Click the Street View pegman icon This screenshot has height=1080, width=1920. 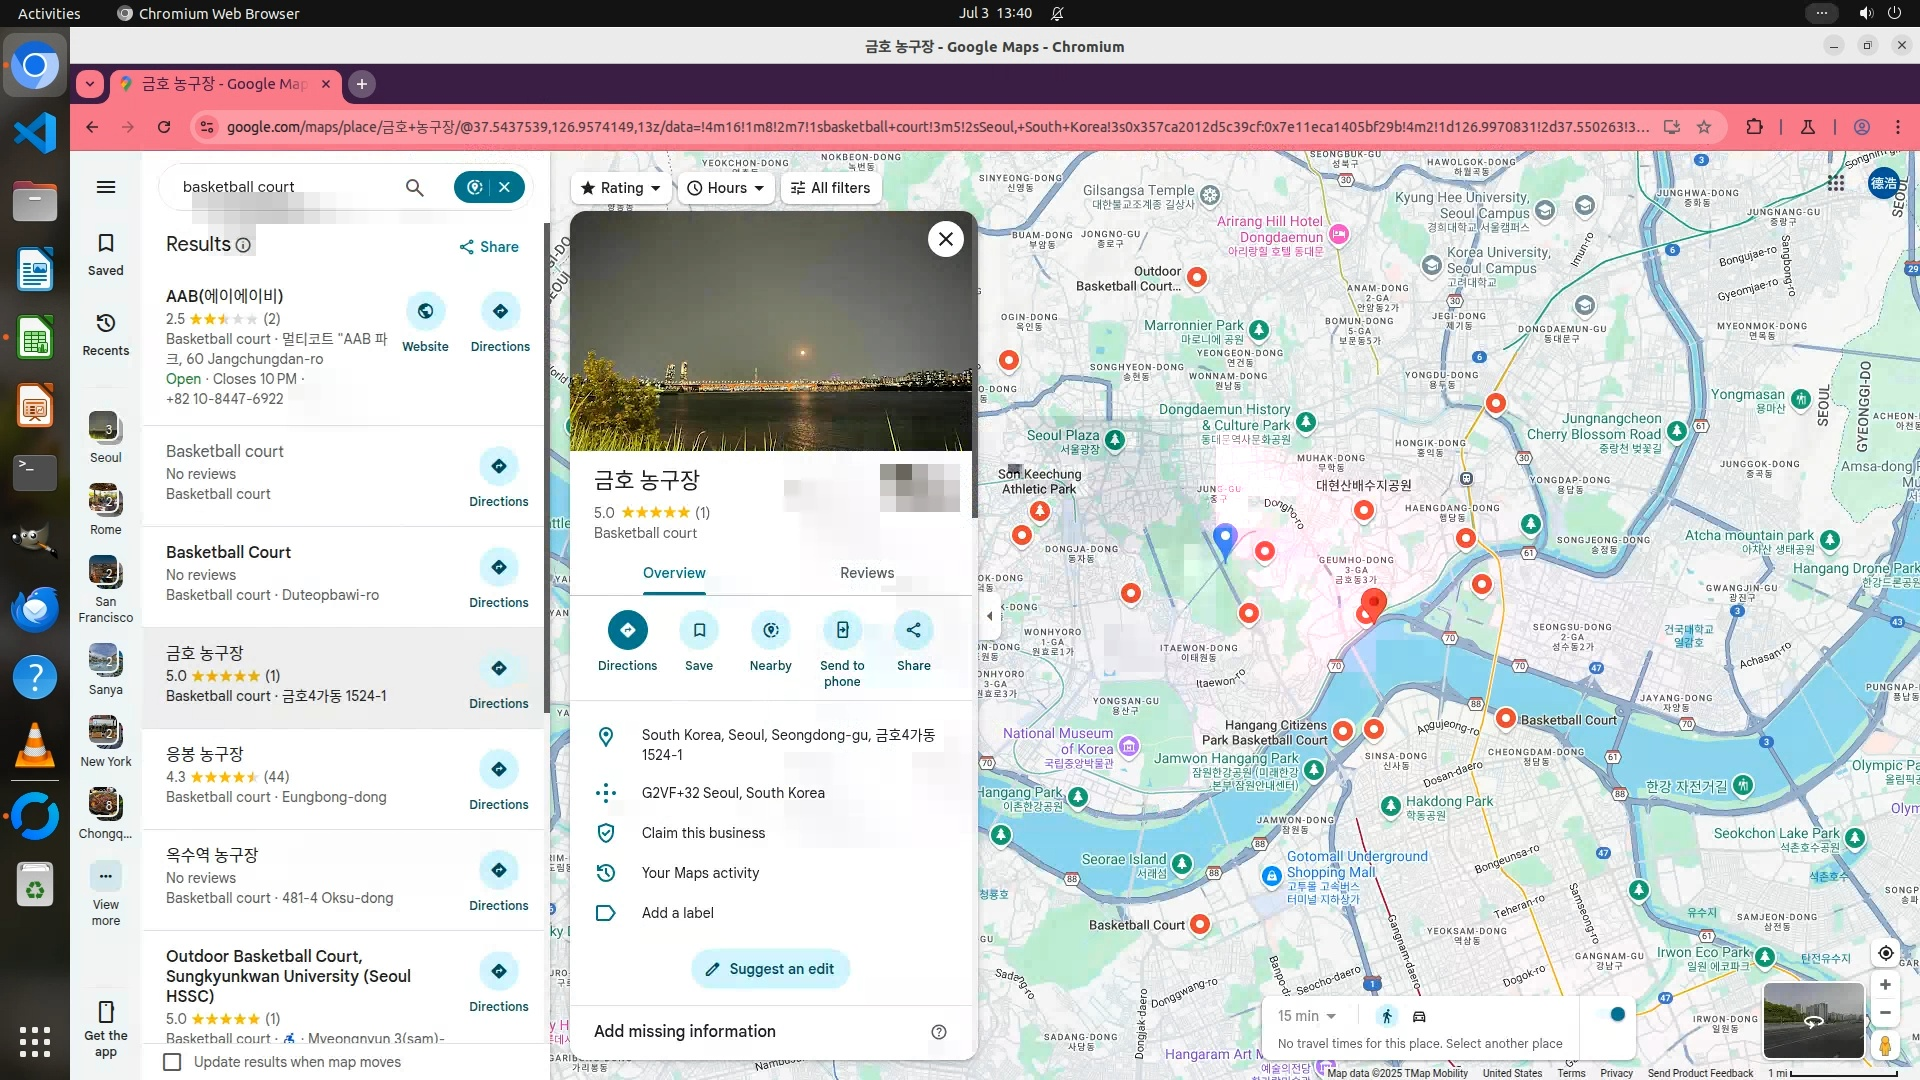coord(1885,1046)
